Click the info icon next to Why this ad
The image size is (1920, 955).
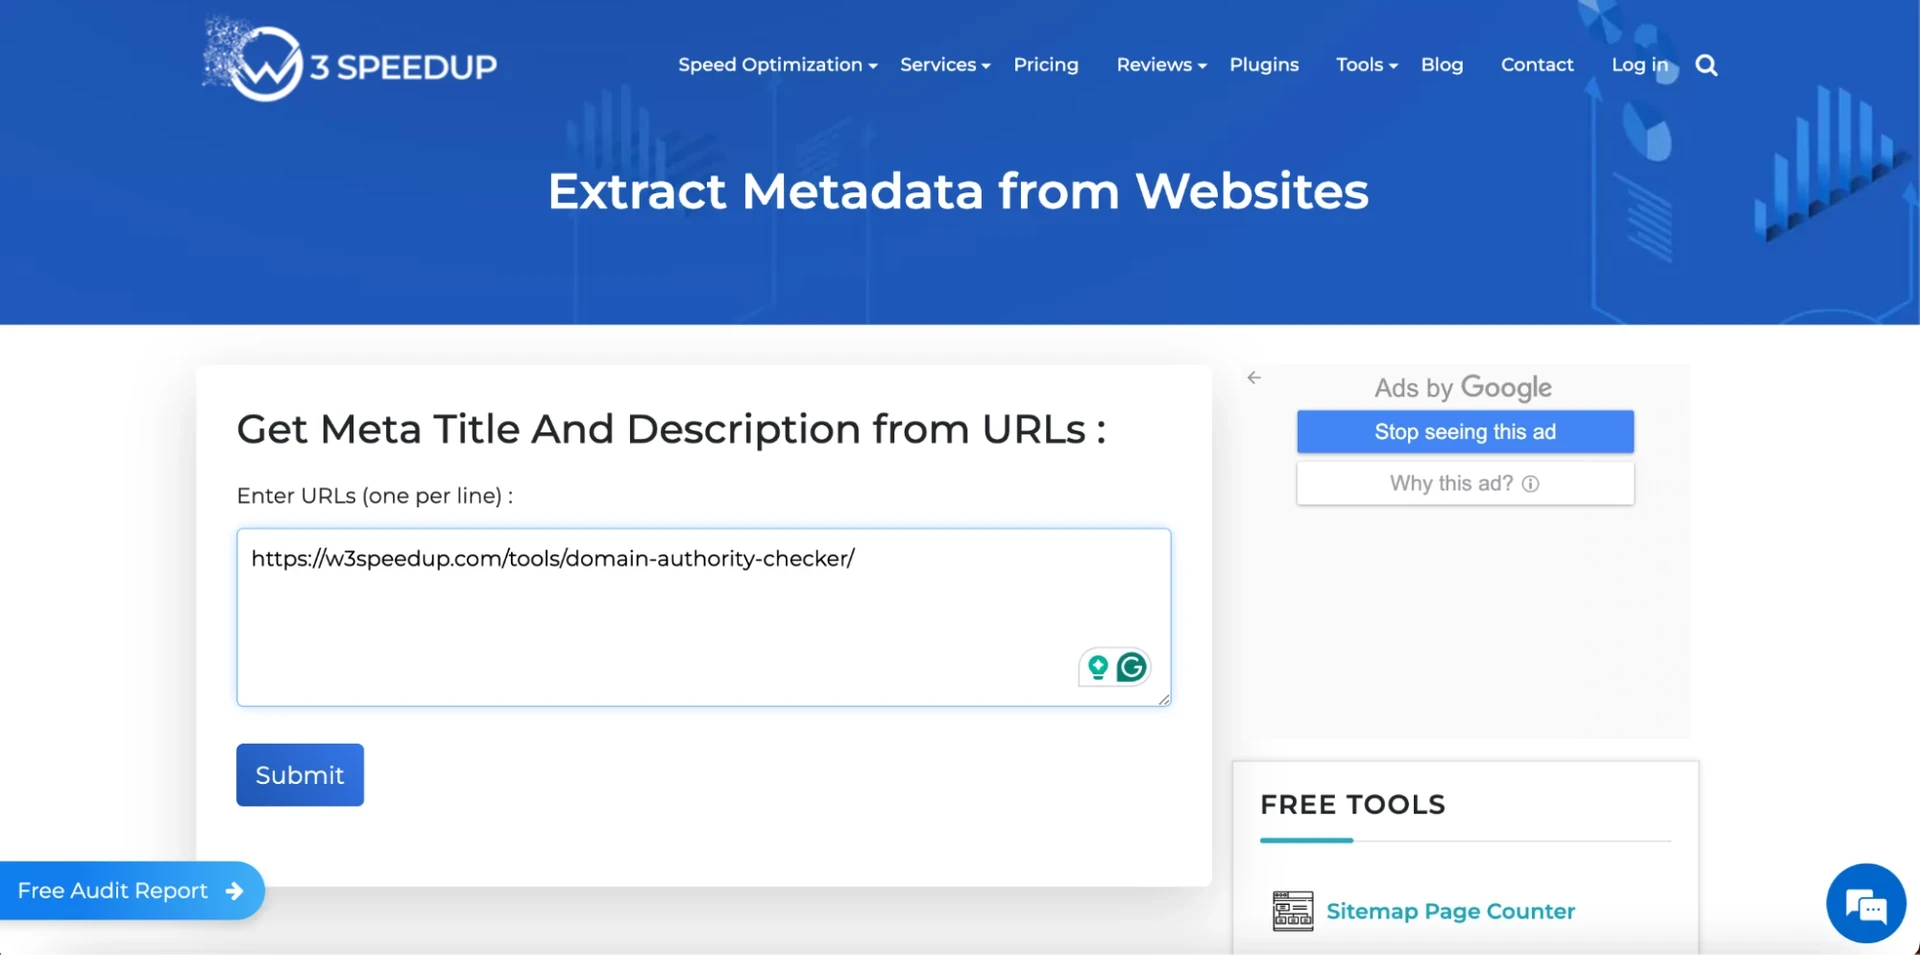tap(1531, 483)
